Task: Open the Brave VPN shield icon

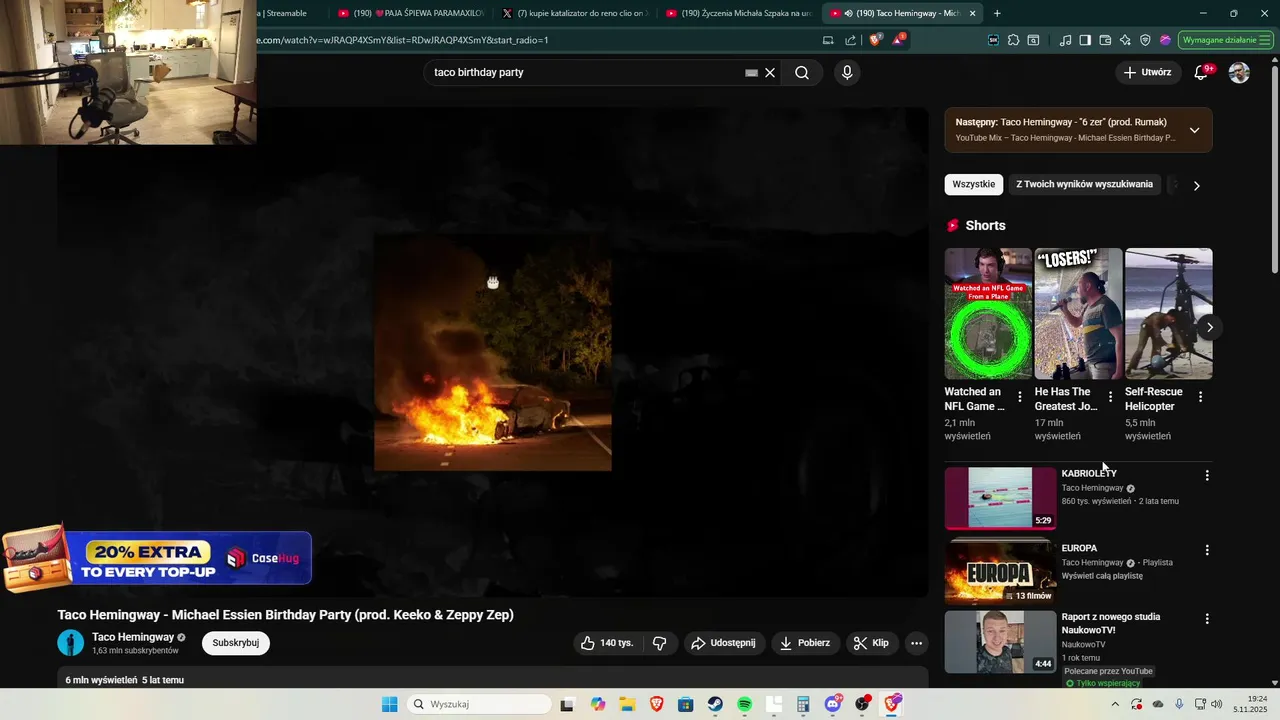Action: pyautogui.click(x=1145, y=40)
